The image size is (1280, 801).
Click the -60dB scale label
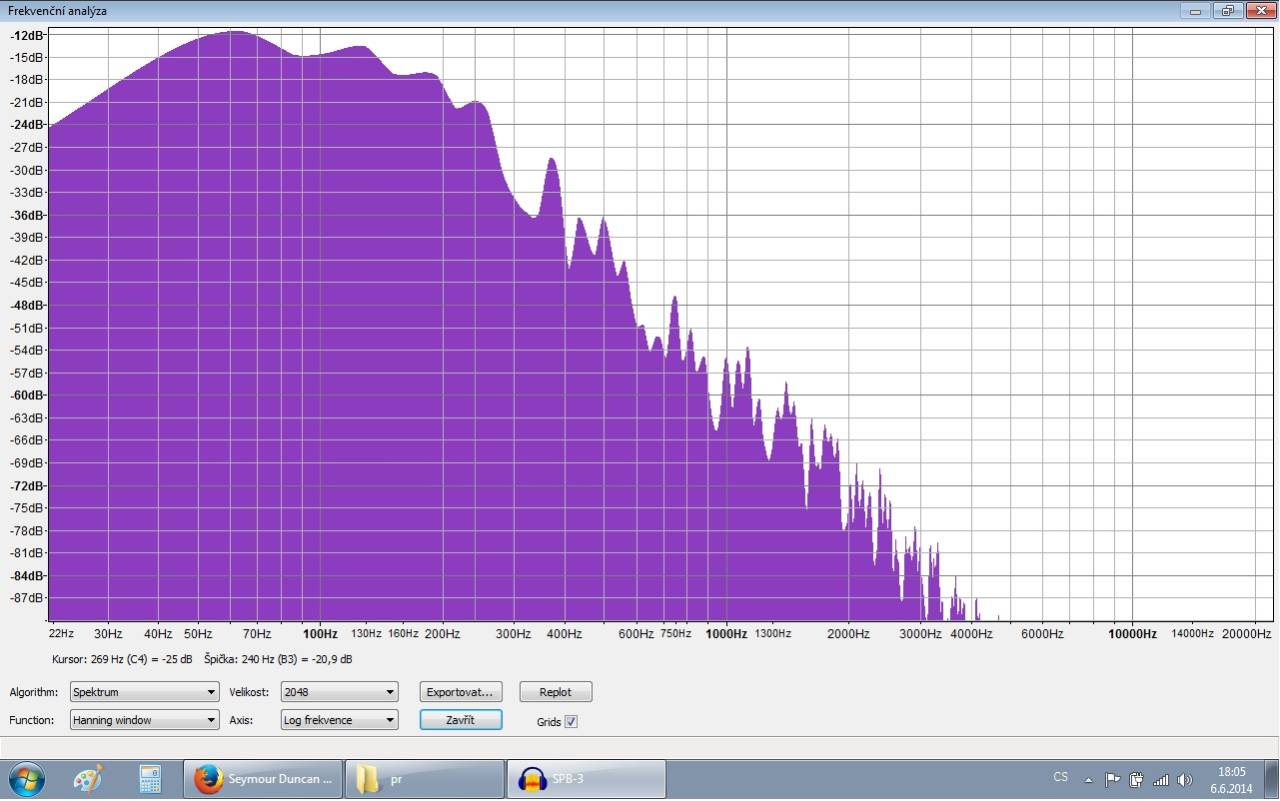pyautogui.click(x=27, y=395)
